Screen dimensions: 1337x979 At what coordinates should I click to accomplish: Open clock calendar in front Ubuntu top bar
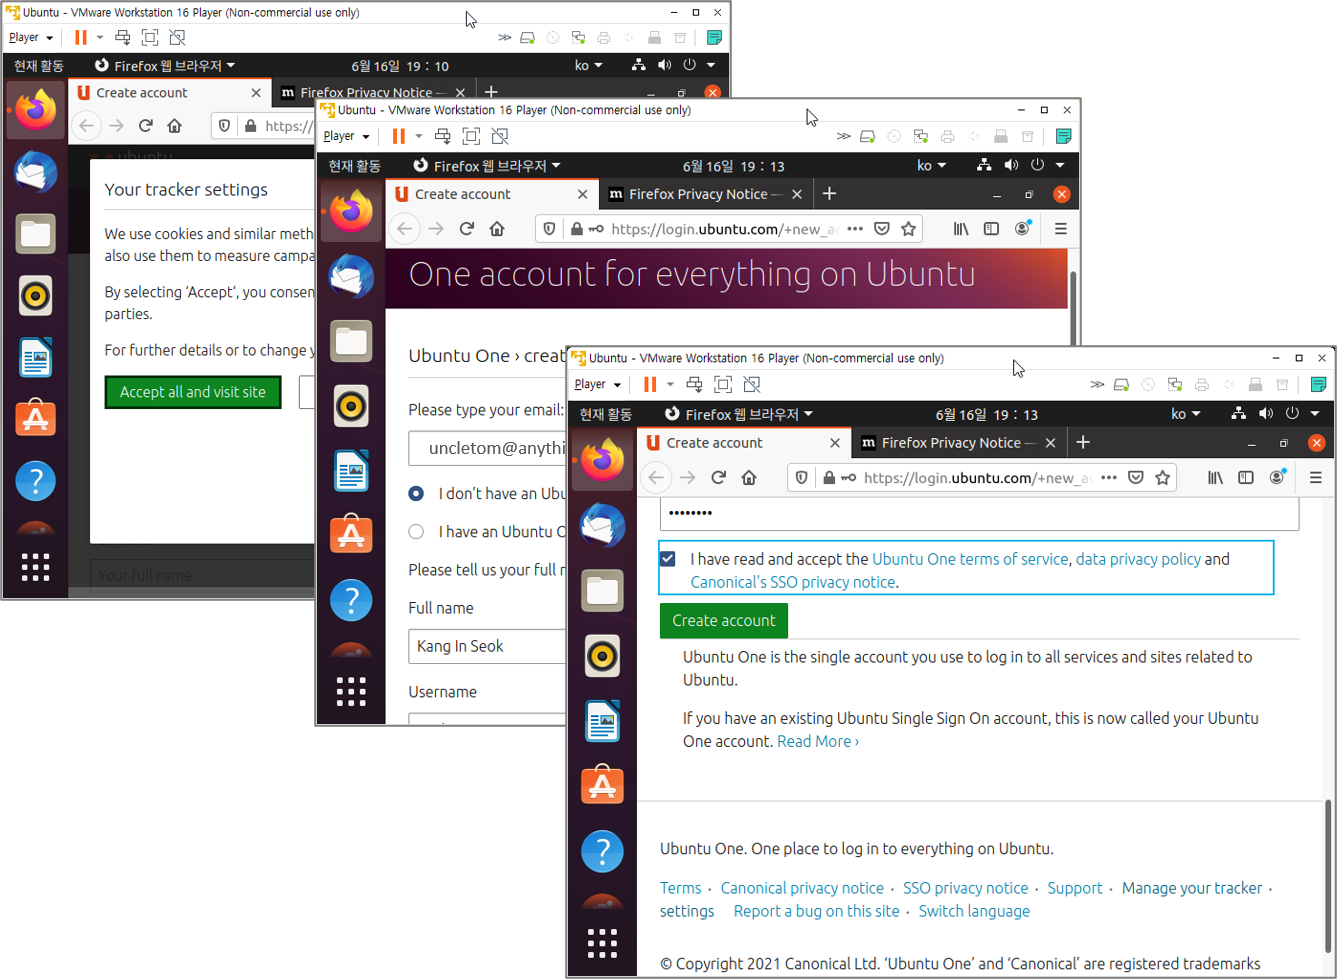(x=987, y=414)
